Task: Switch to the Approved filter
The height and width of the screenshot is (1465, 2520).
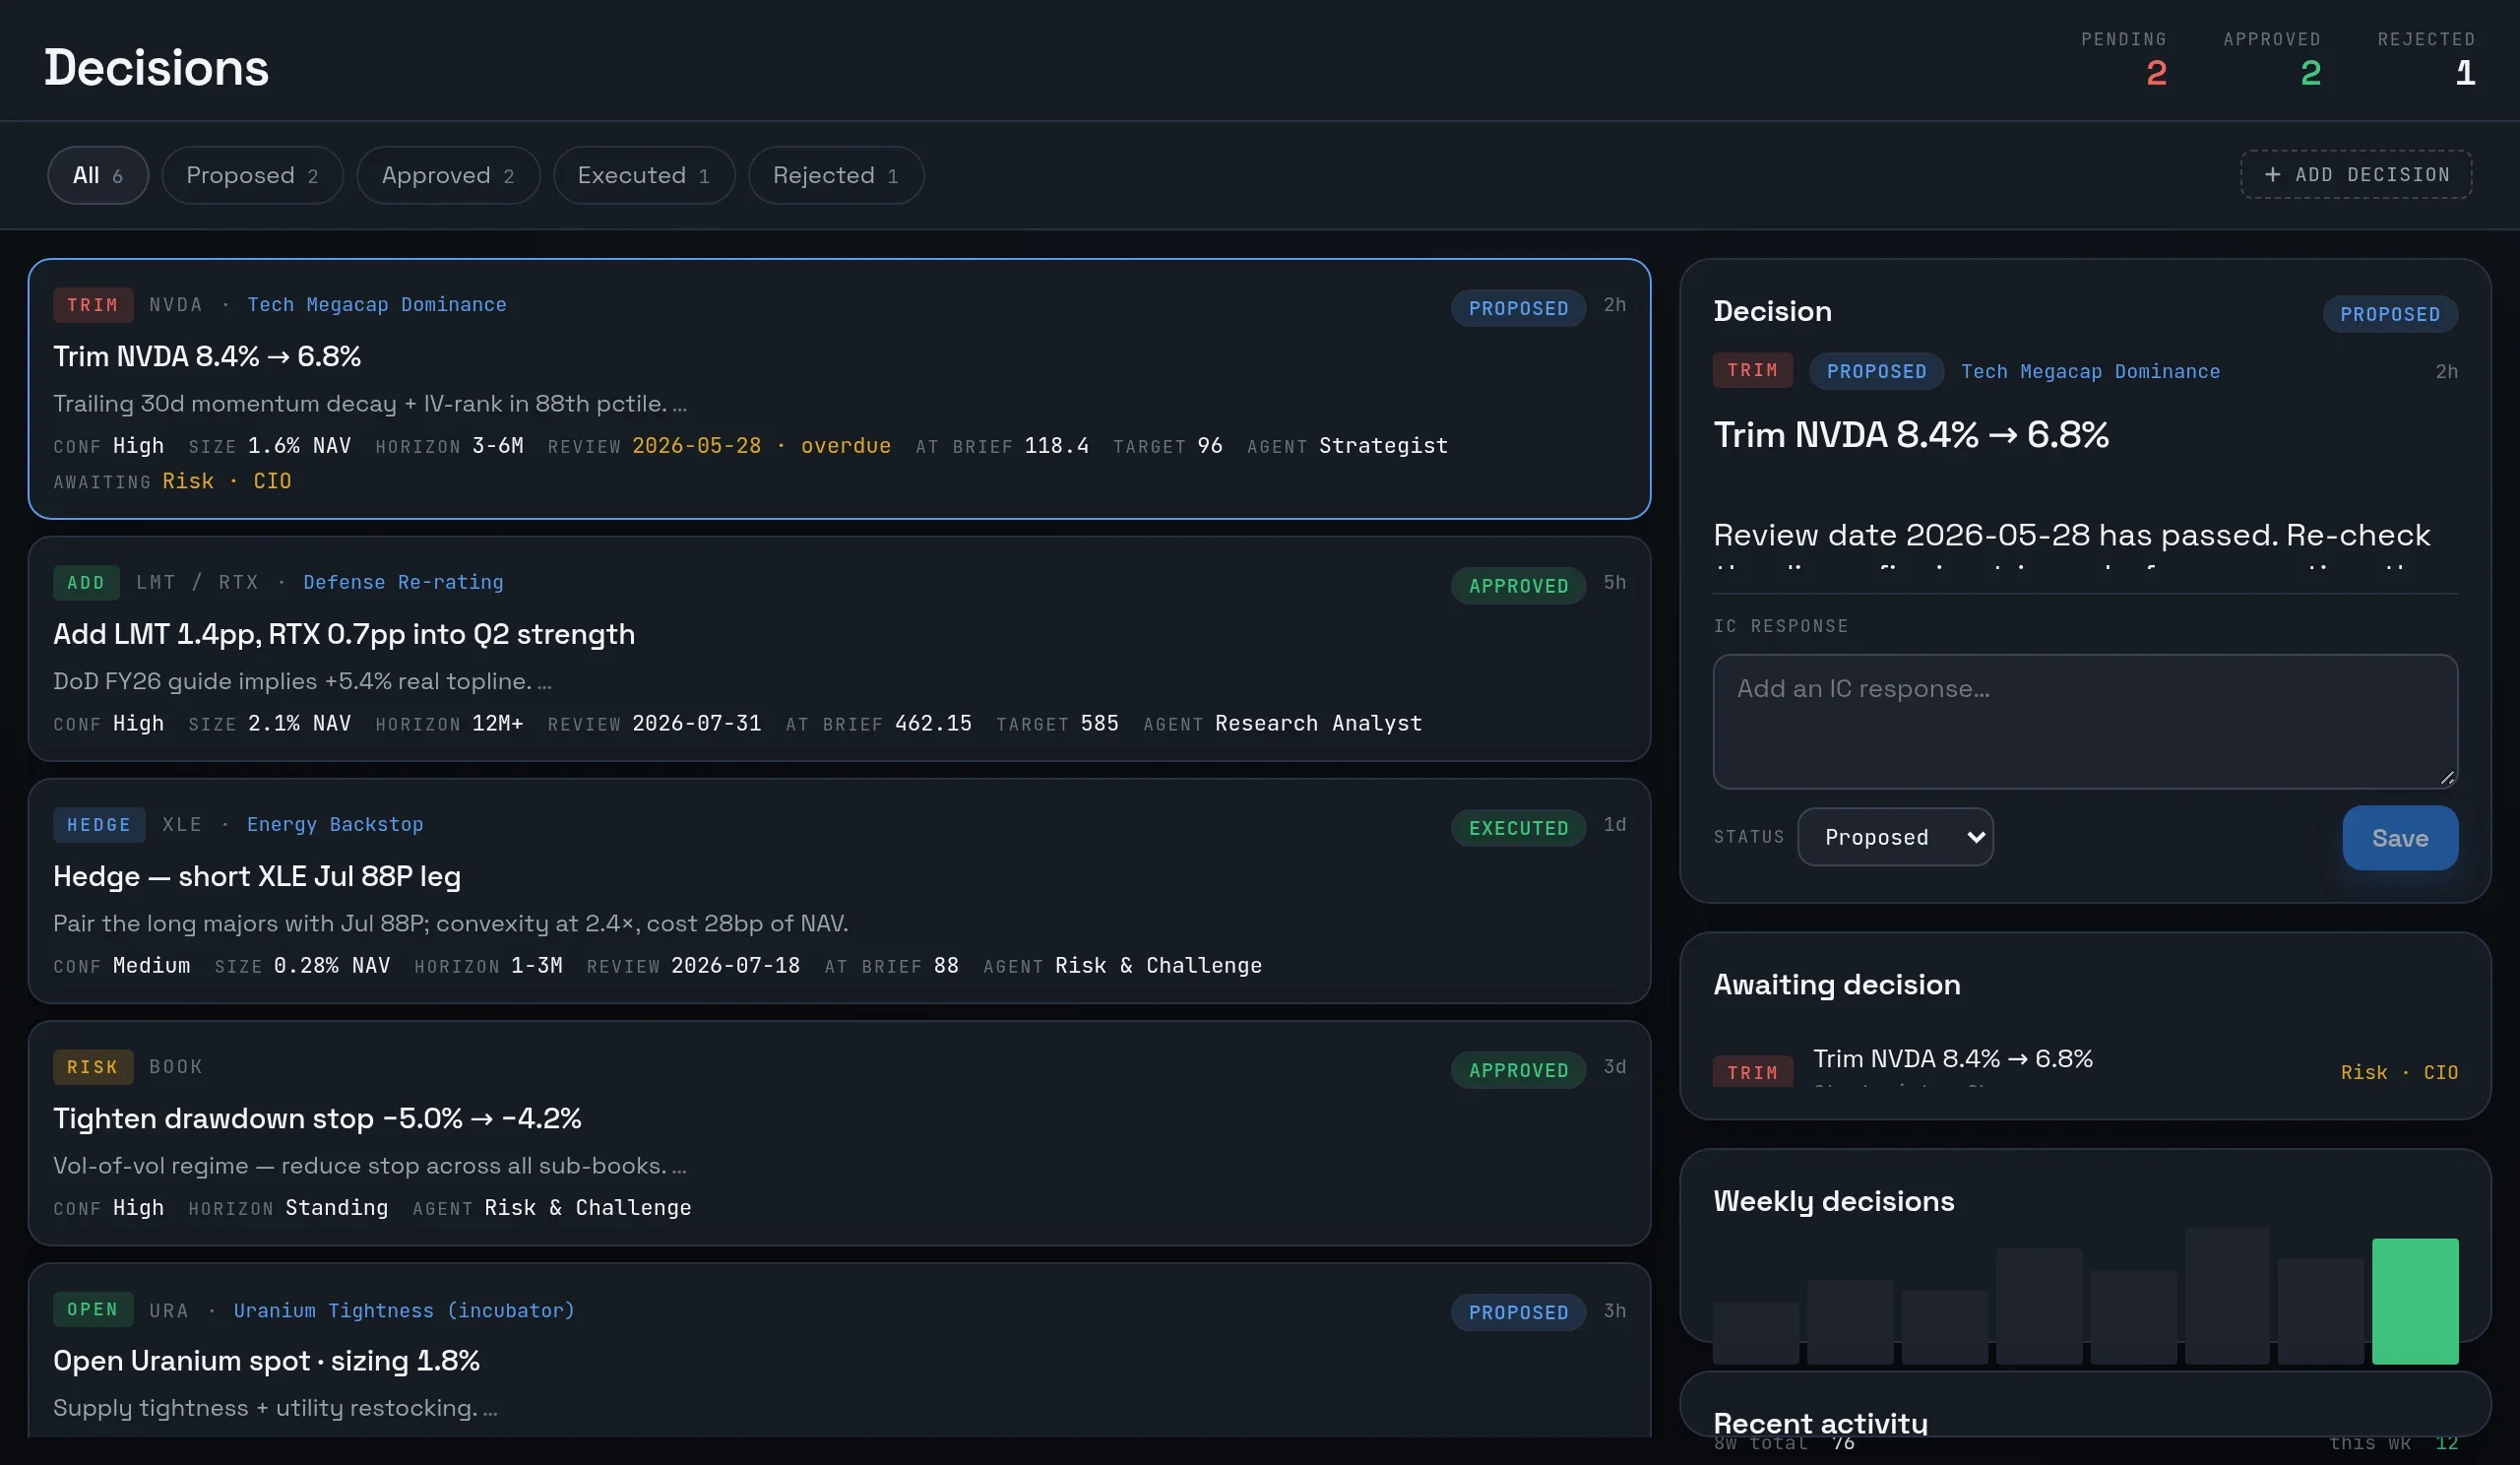Action: [448, 175]
